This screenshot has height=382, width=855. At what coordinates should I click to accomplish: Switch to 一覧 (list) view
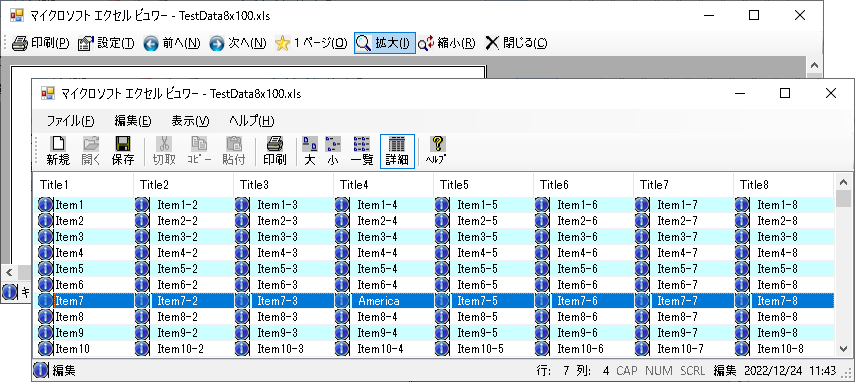point(361,151)
